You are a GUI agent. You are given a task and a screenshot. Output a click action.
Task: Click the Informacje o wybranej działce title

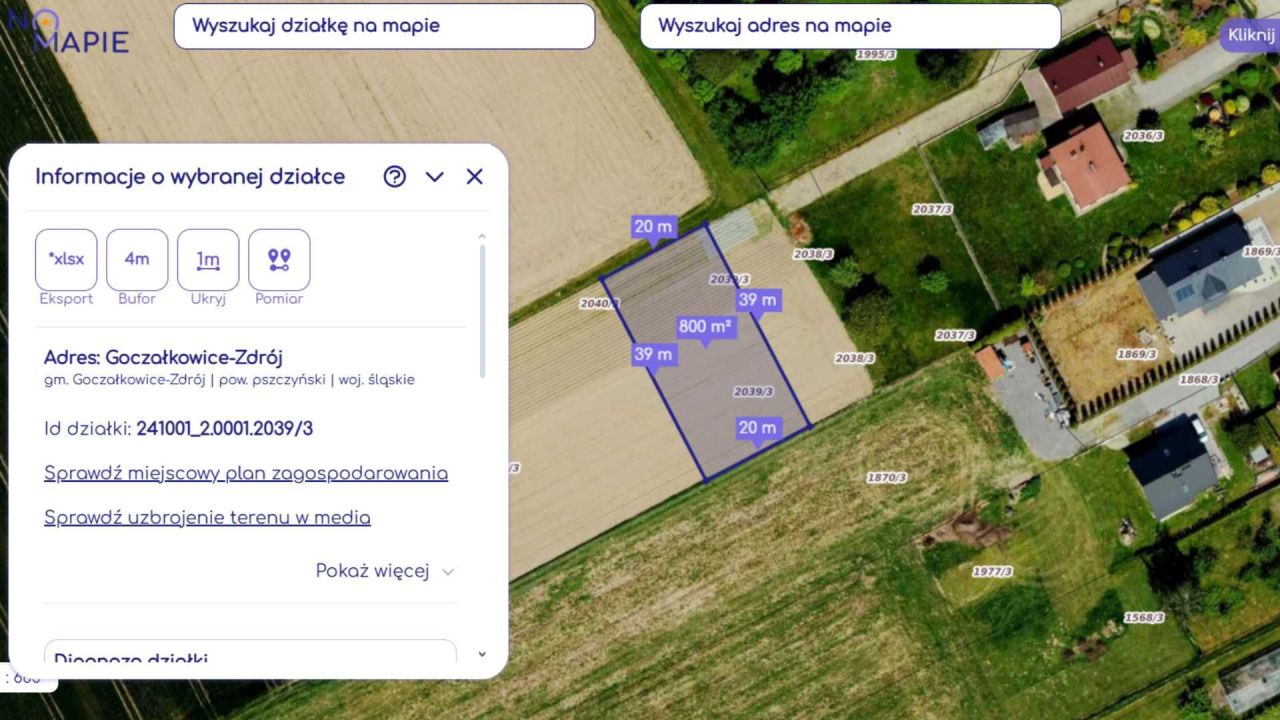[x=190, y=177]
